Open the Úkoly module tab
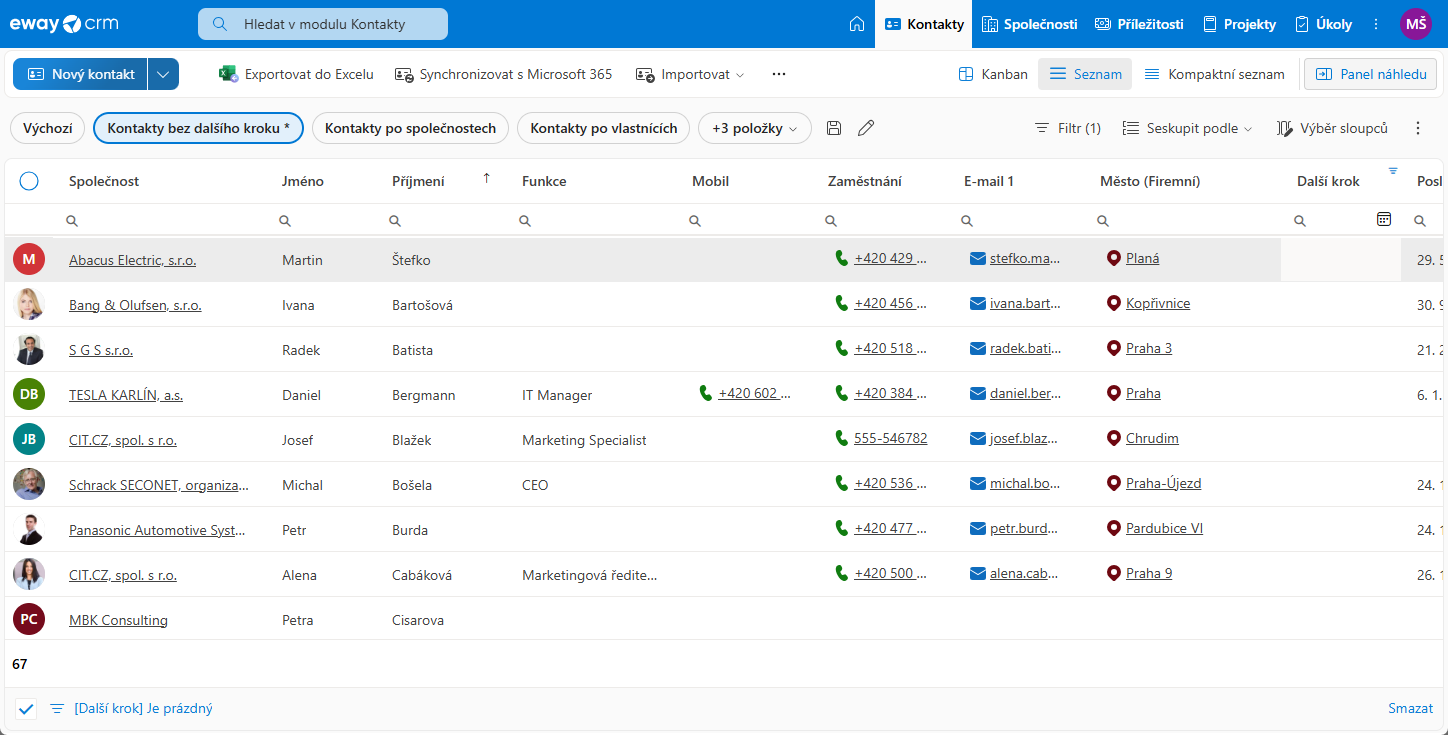This screenshot has width=1448, height=735. point(1323,24)
